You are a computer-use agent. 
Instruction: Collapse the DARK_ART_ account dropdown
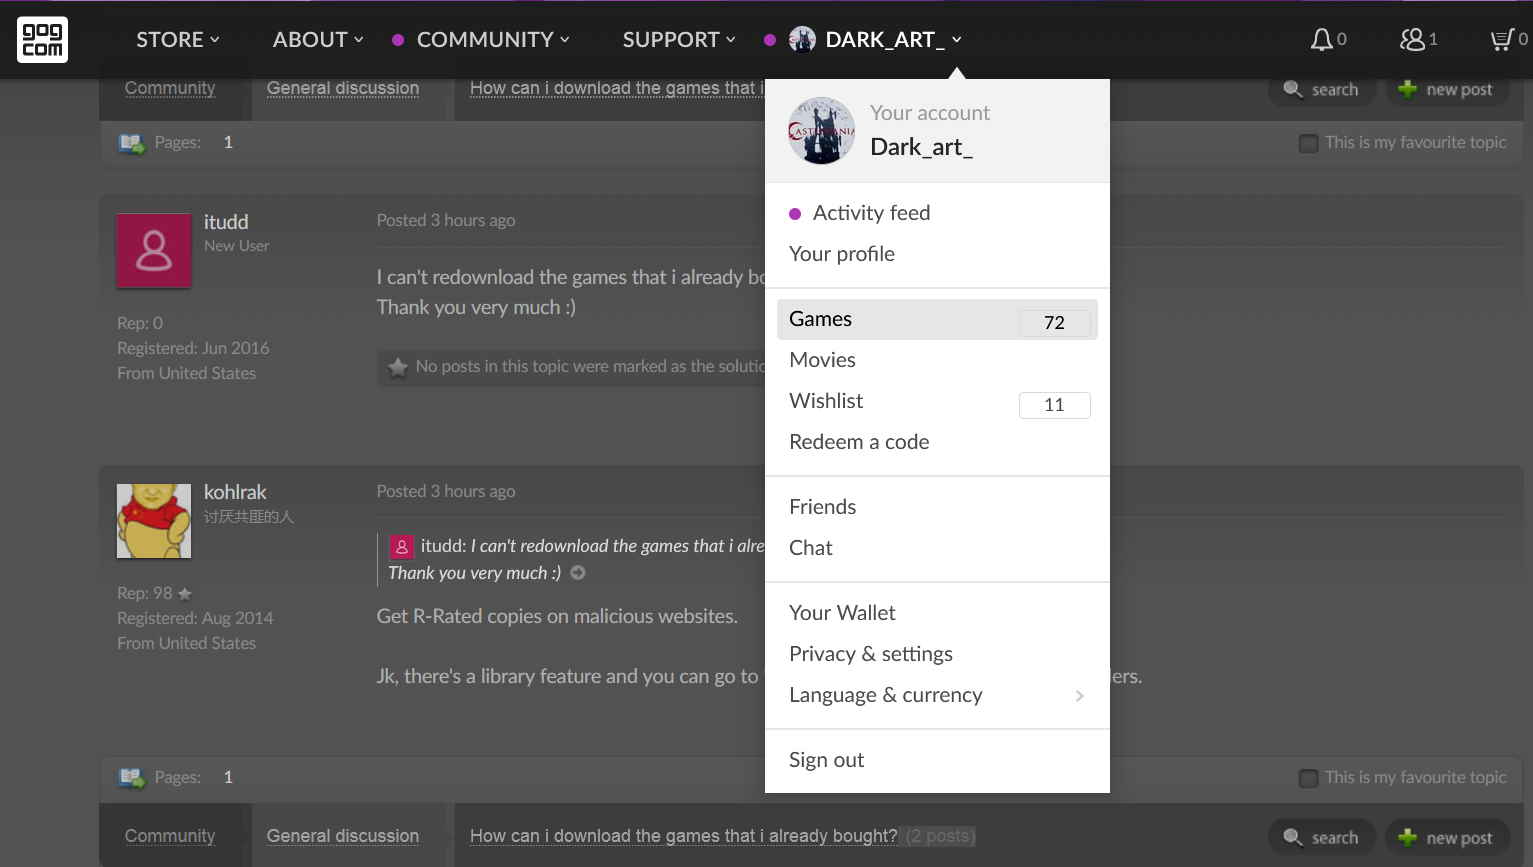[x=956, y=39]
